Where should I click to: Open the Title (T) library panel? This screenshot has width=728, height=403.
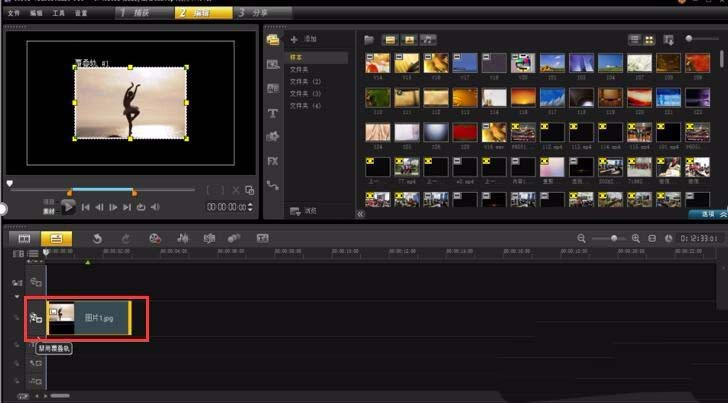272,113
